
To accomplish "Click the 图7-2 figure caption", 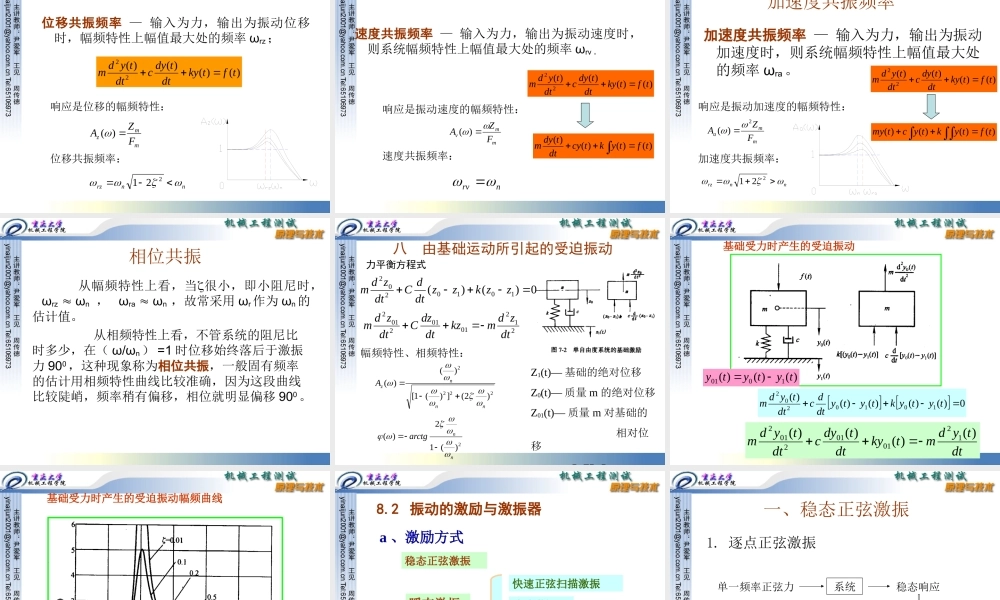I will pyautogui.click(x=596, y=349).
